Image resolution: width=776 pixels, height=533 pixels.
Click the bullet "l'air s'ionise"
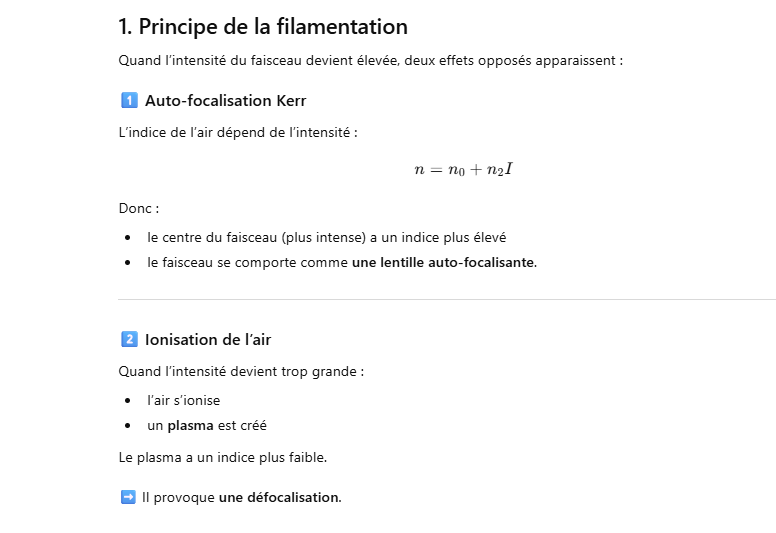tap(183, 400)
